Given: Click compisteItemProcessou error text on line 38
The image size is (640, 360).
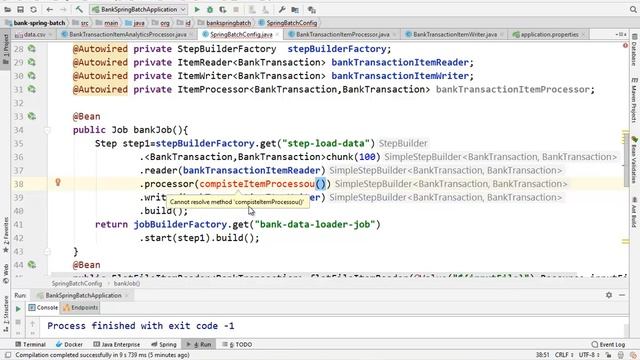Looking at the screenshot, I should (x=257, y=184).
